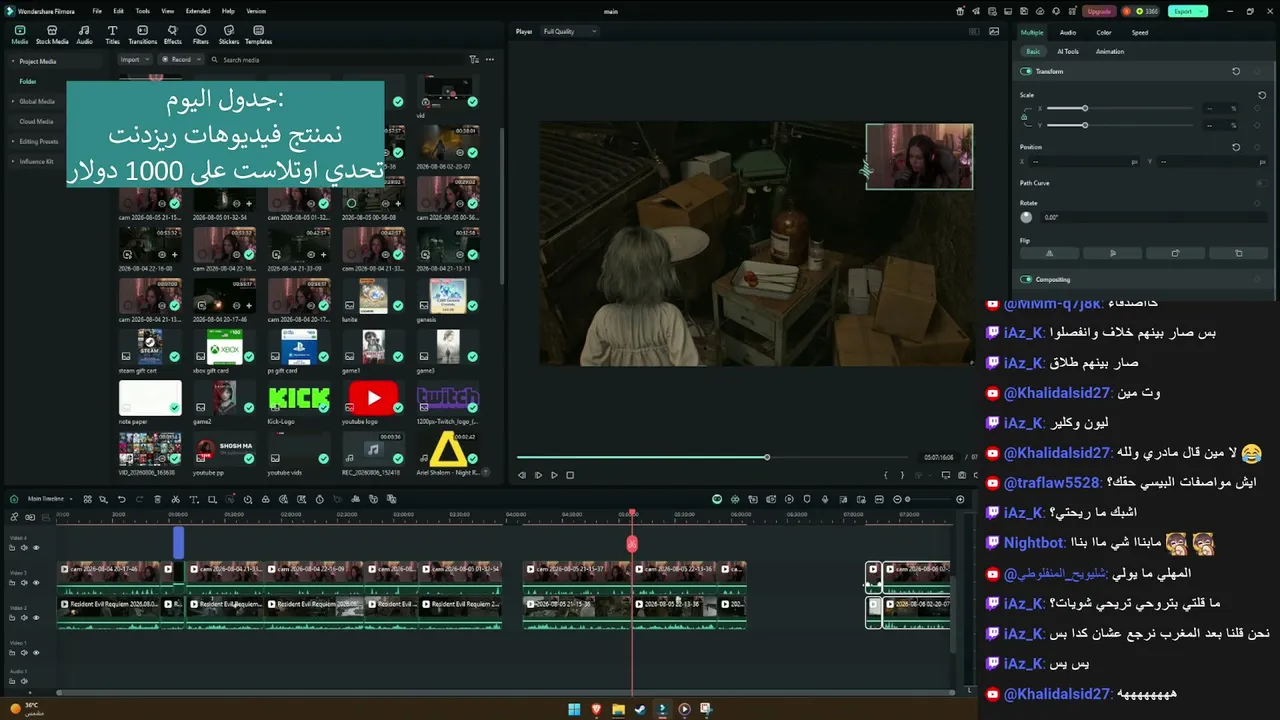Switch to the Color properties tab

(x=1104, y=33)
